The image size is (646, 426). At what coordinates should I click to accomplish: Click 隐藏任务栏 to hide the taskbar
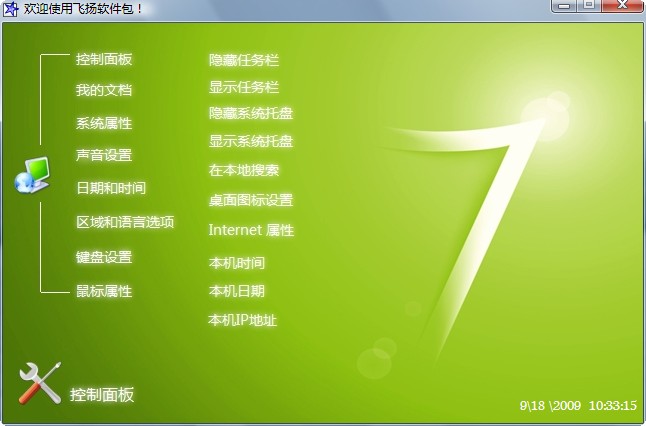(244, 60)
